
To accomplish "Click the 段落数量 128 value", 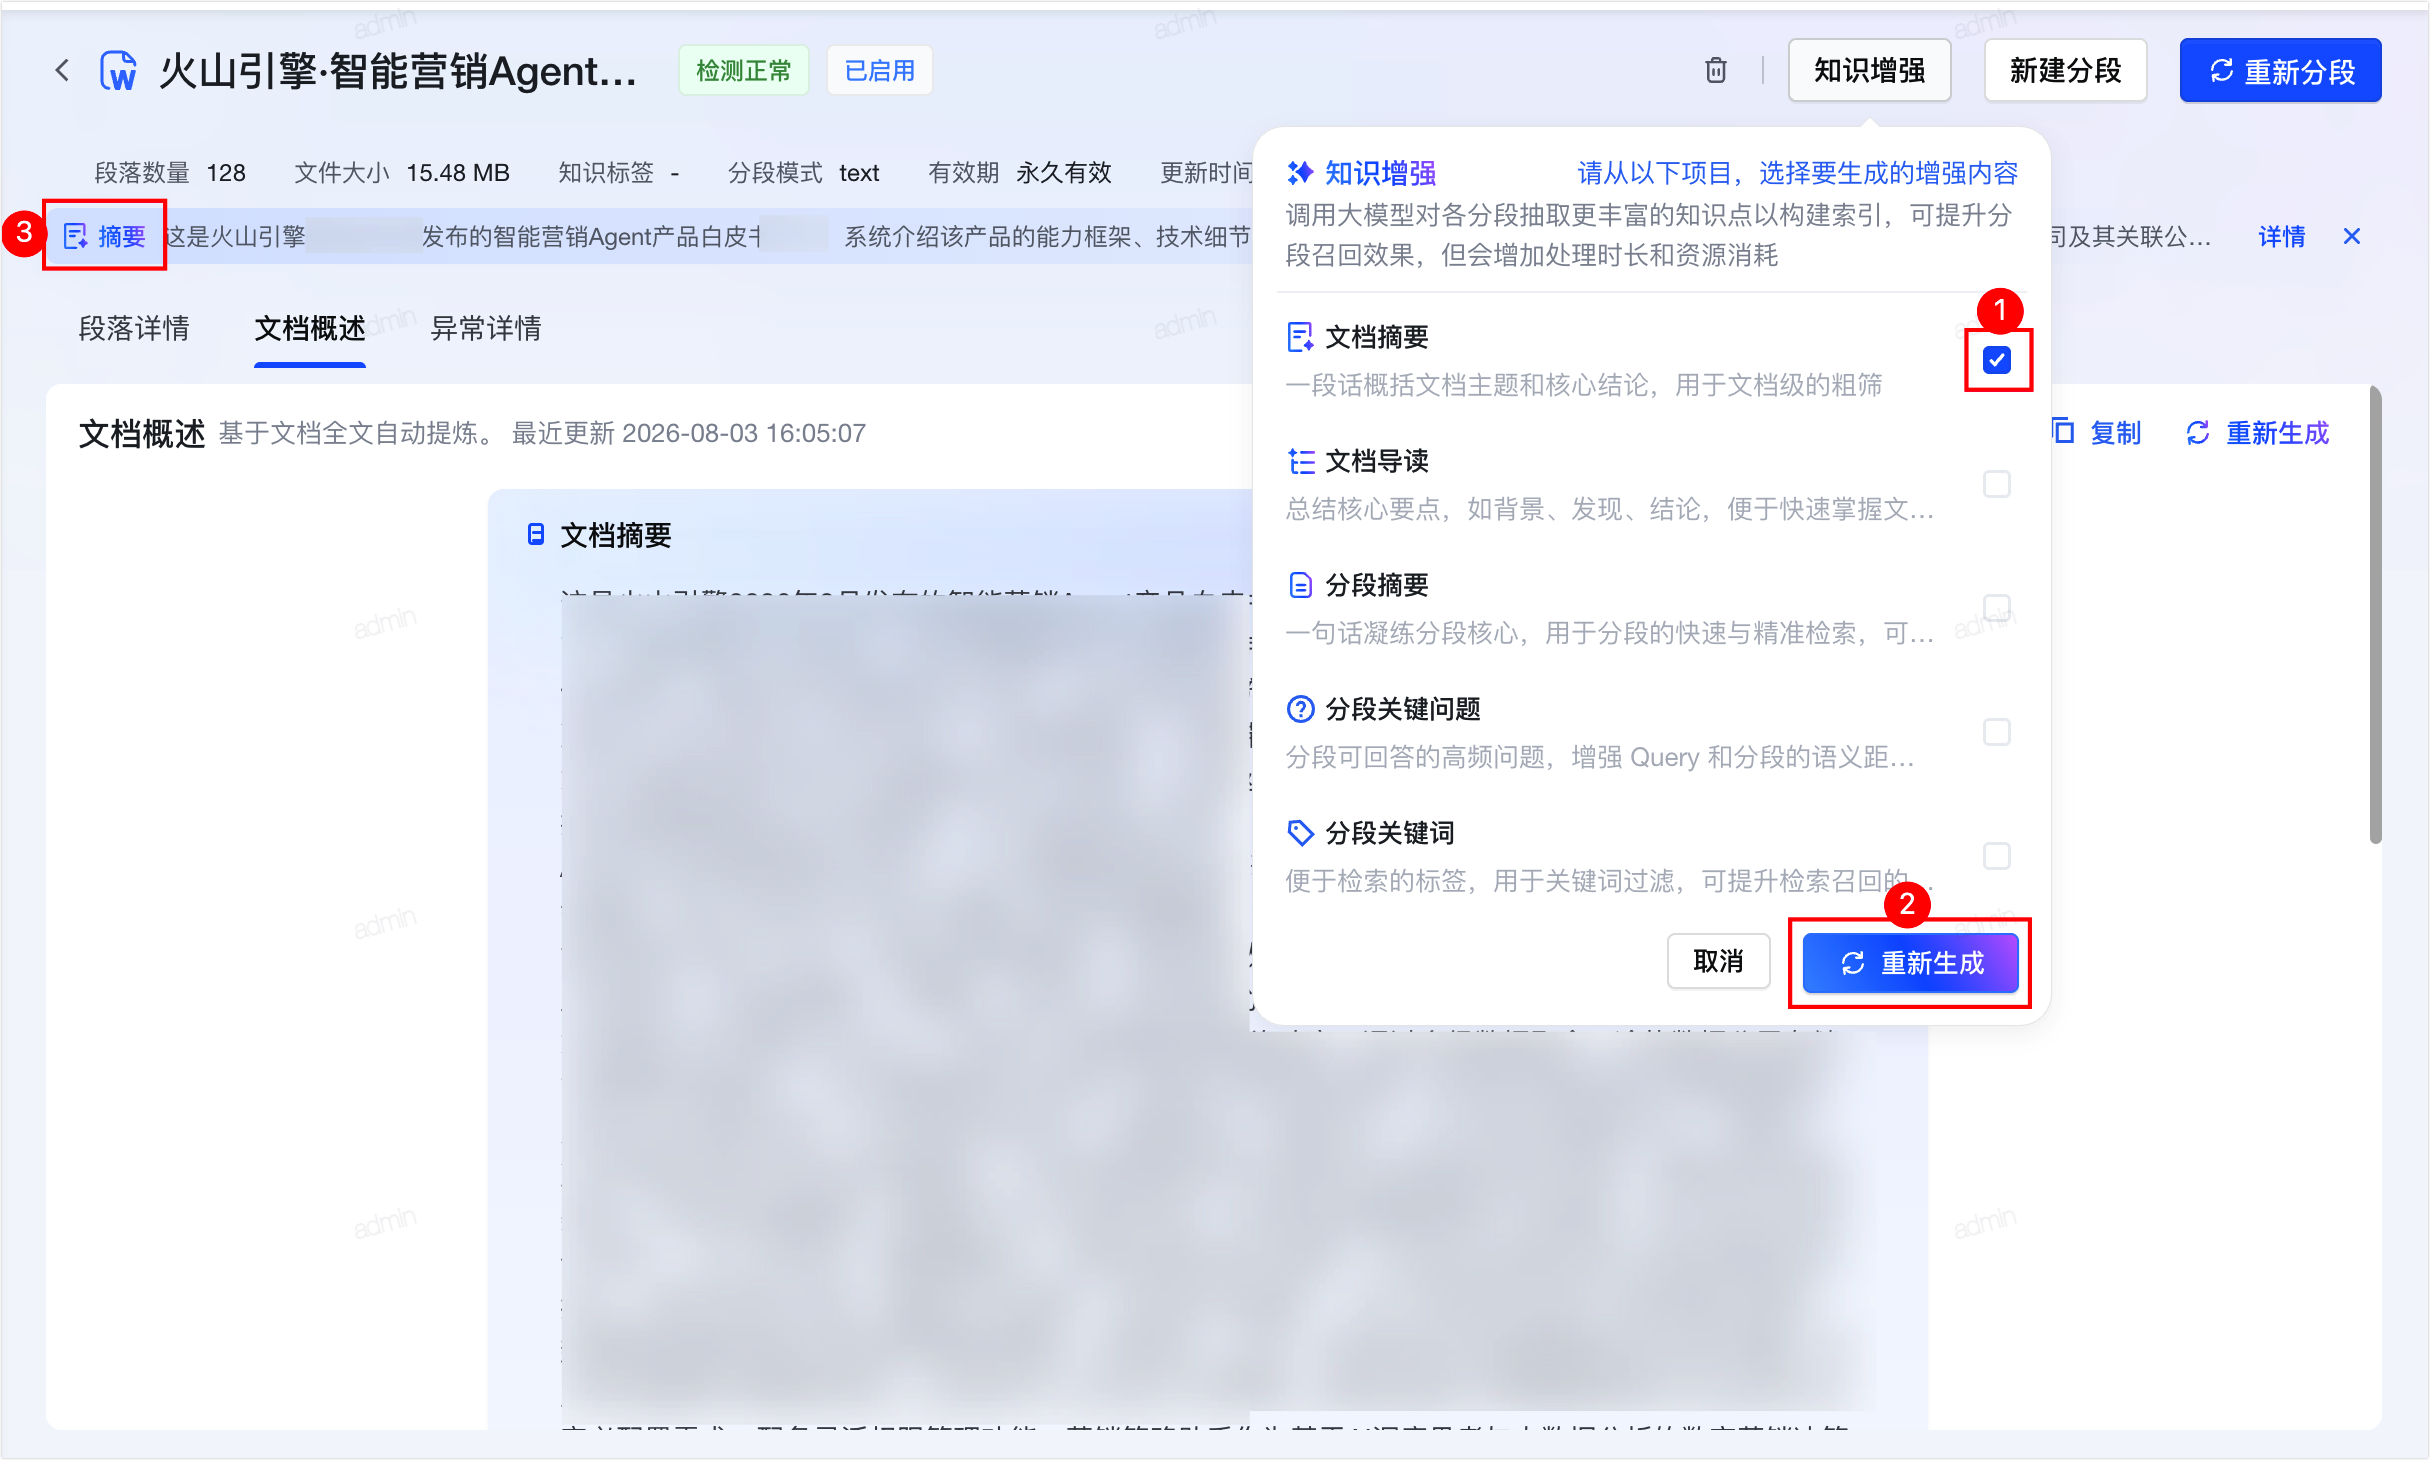I will point(226,173).
